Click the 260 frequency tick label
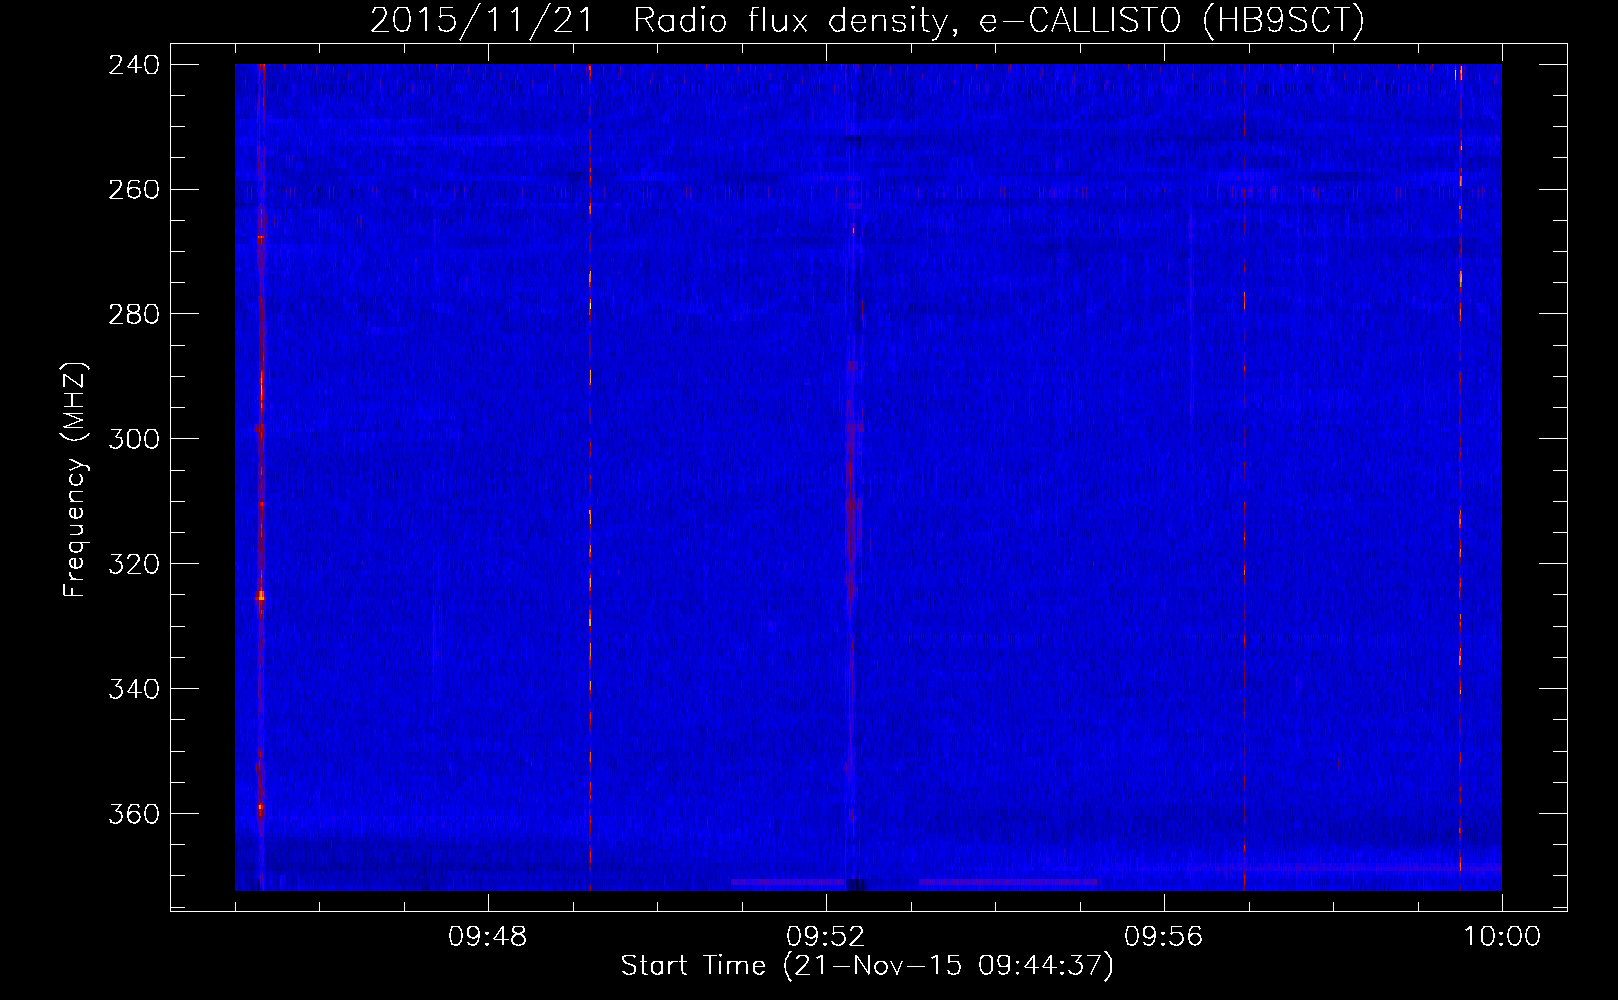The height and width of the screenshot is (1000, 1618). click(x=134, y=189)
